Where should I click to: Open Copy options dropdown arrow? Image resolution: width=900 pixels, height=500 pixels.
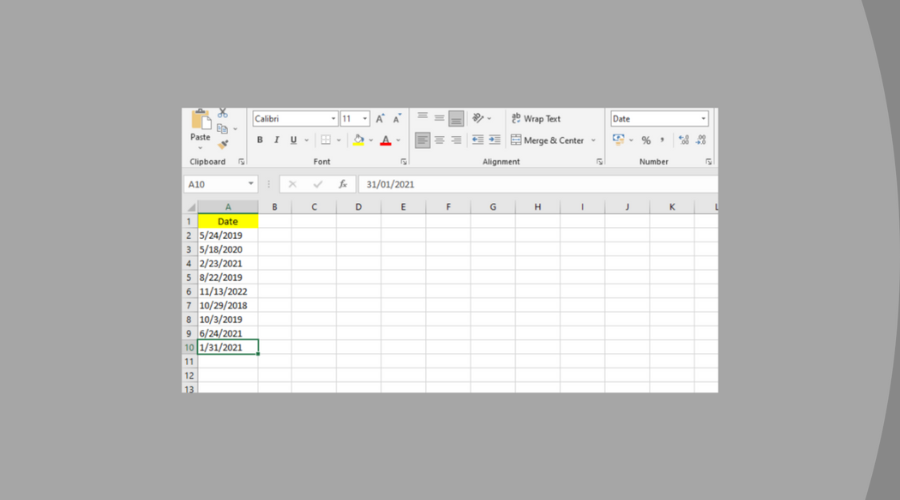coord(235,129)
